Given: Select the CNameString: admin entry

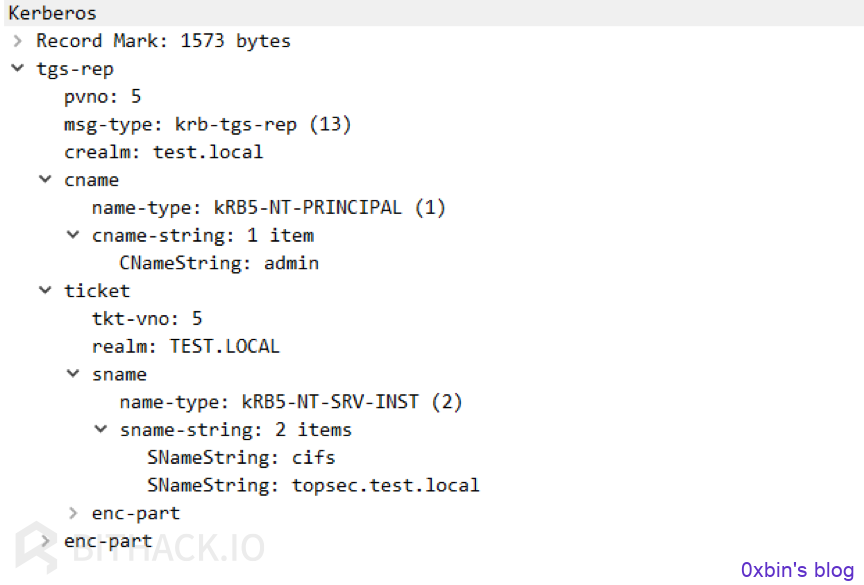Looking at the screenshot, I should click(219, 263).
